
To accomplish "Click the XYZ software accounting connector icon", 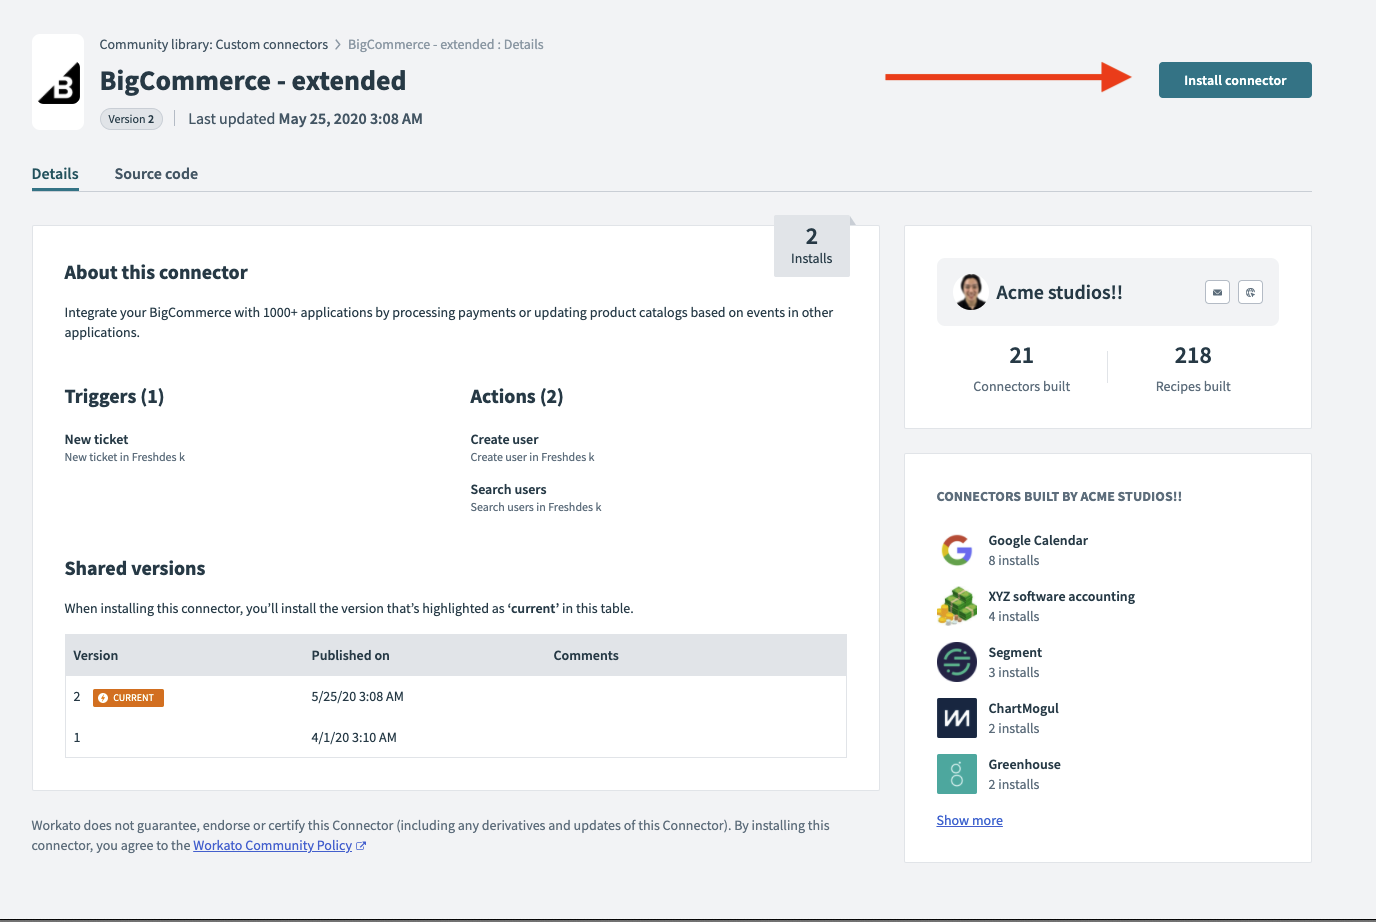I will point(956,605).
